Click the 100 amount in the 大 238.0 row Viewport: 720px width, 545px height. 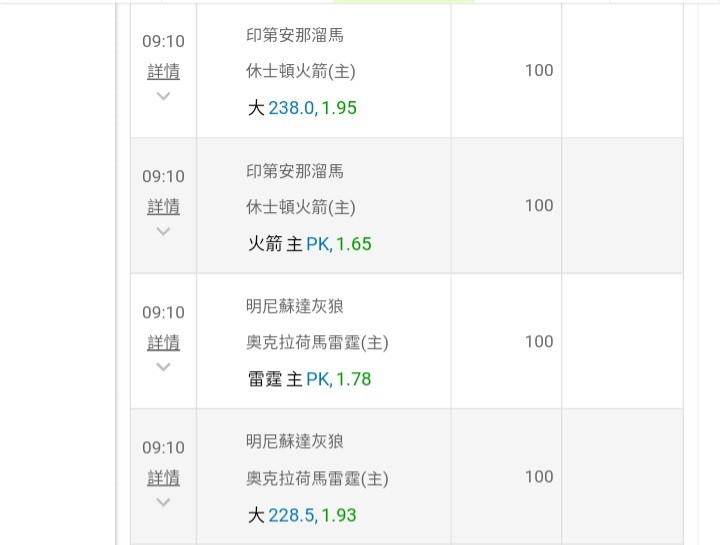539,70
